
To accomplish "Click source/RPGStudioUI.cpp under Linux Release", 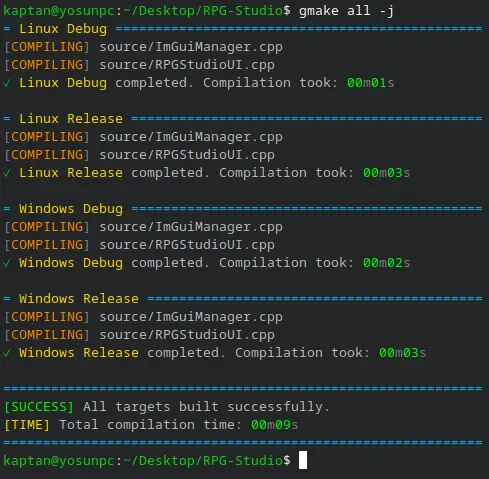I will (187, 155).
